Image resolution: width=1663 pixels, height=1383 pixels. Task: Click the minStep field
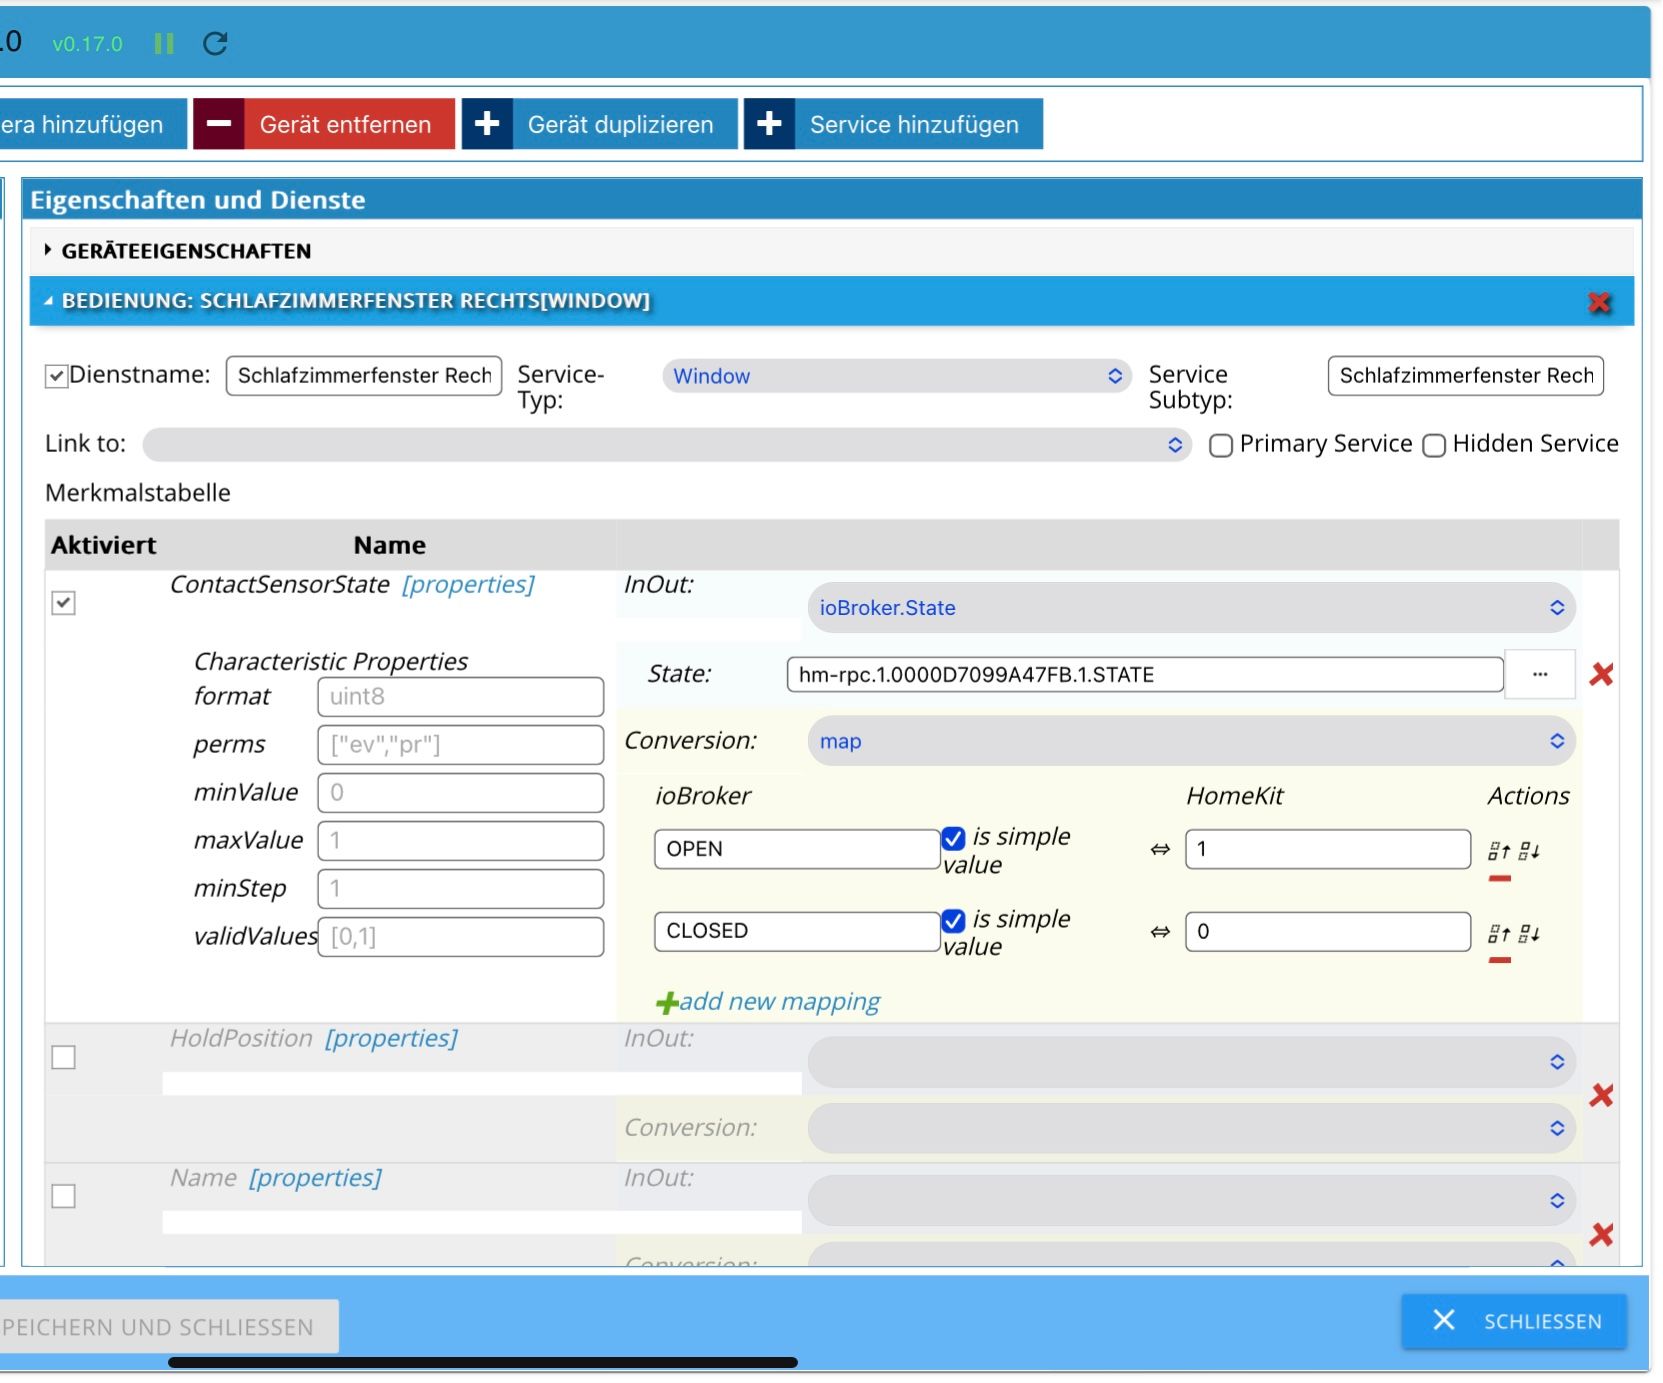[461, 889]
